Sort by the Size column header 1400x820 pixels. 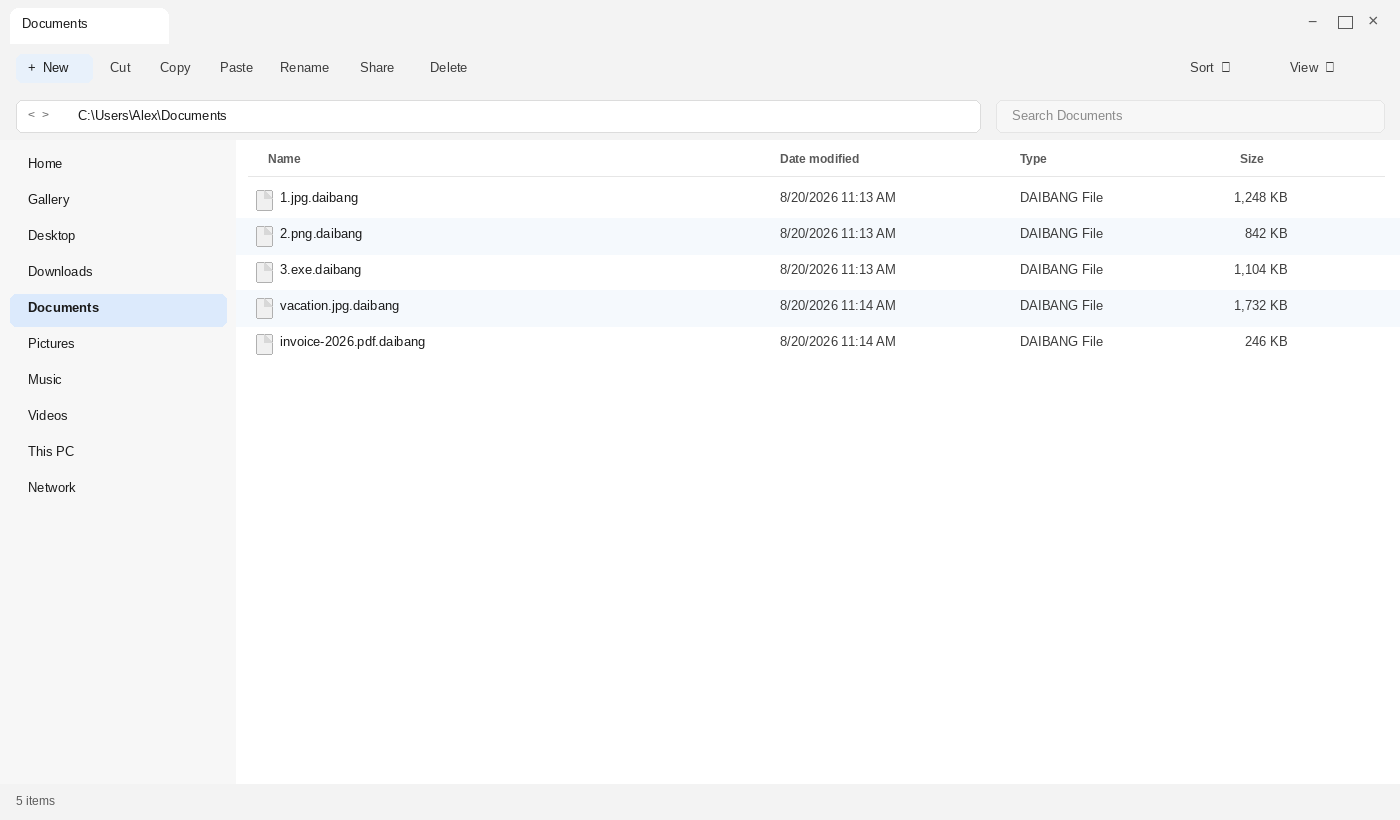[1251, 159]
